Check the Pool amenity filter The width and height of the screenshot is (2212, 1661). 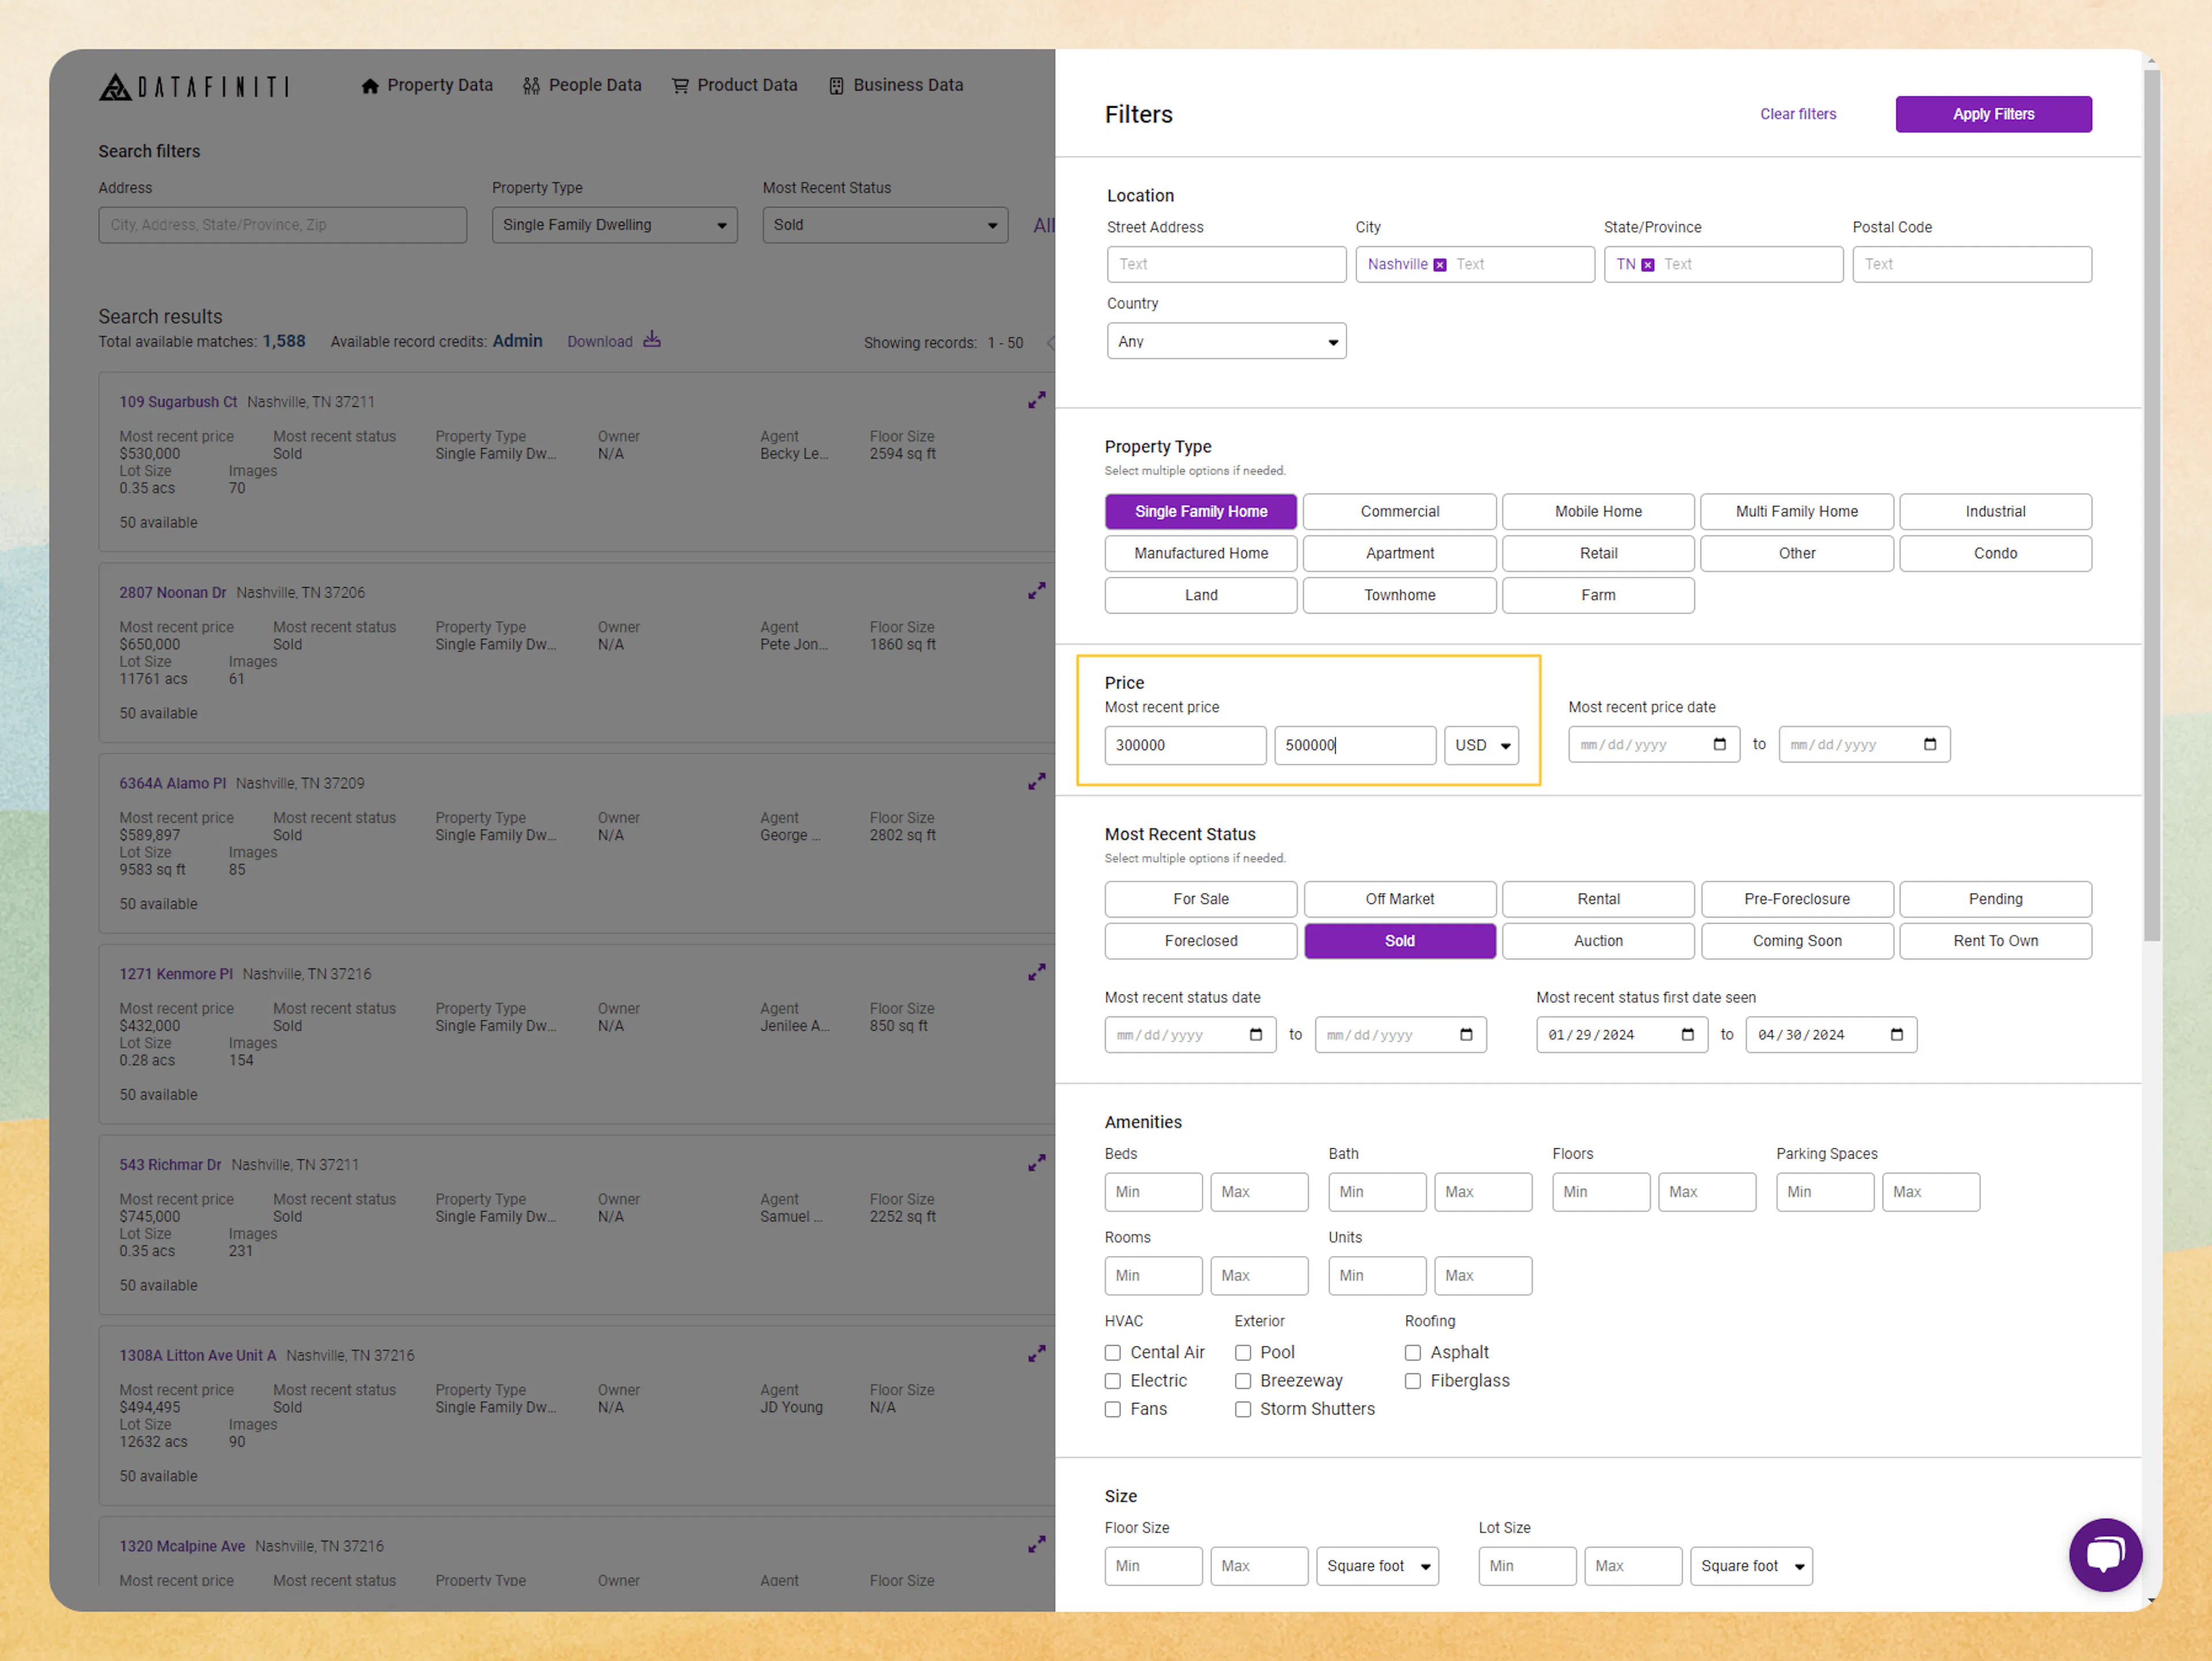point(1243,1352)
